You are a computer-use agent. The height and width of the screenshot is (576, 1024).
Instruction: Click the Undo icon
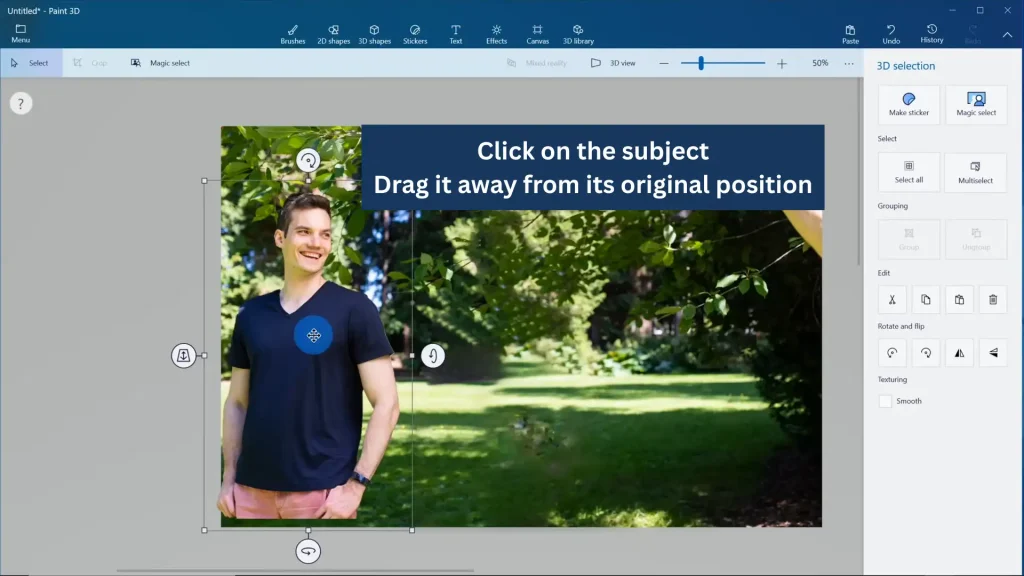pyautogui.click(x=891, y=34)
